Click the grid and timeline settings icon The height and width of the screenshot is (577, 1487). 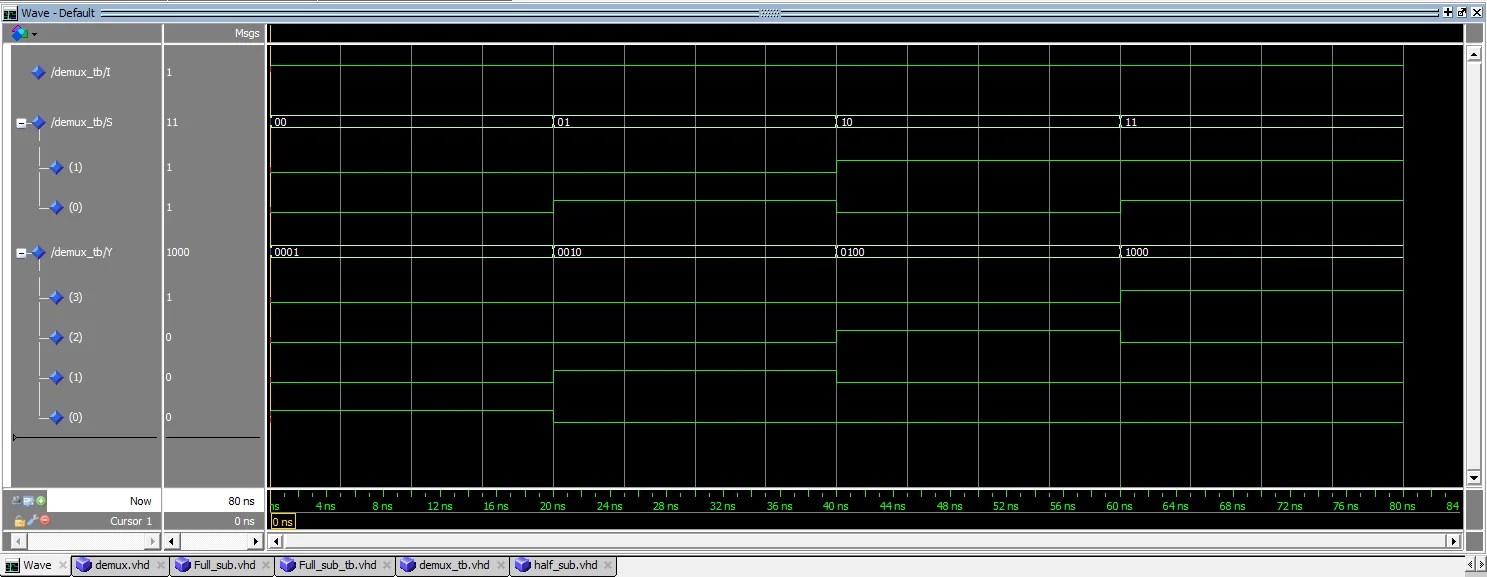[28, 500]
